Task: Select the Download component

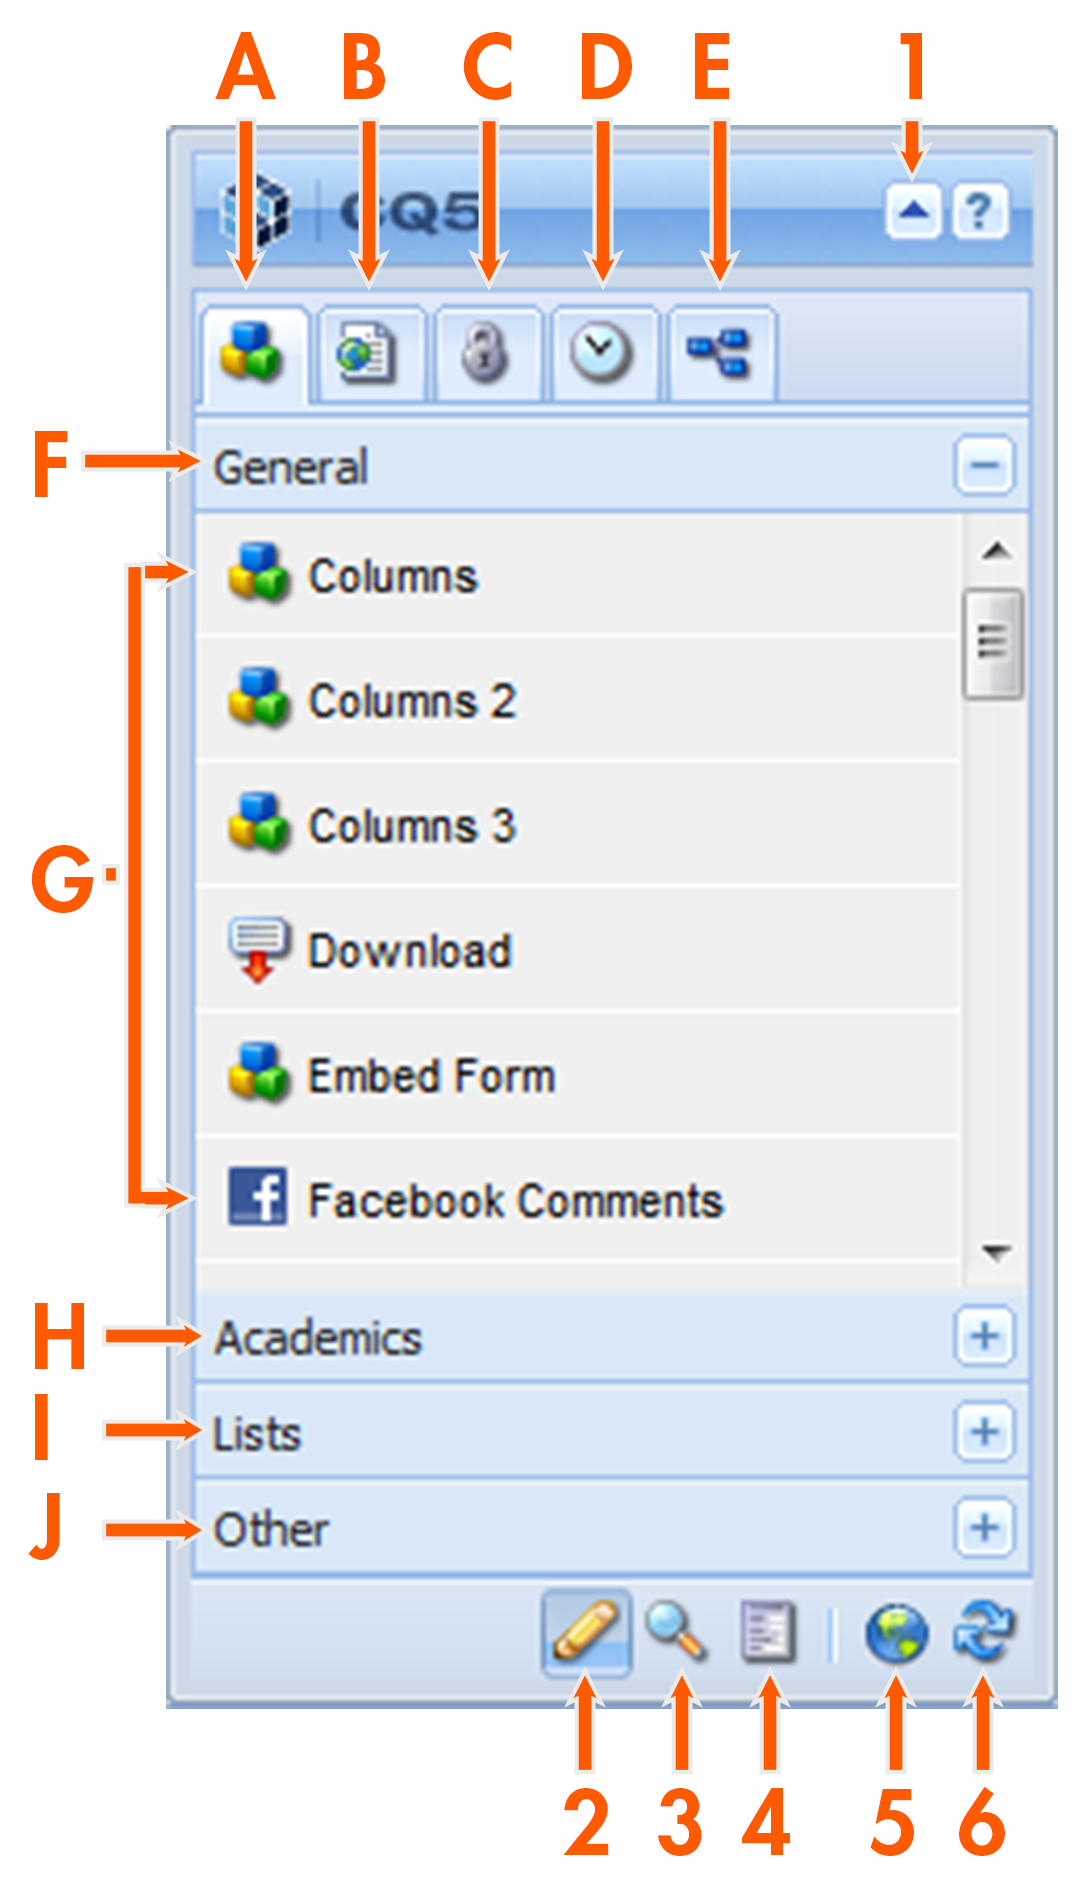Action: [x=408, y=951]
